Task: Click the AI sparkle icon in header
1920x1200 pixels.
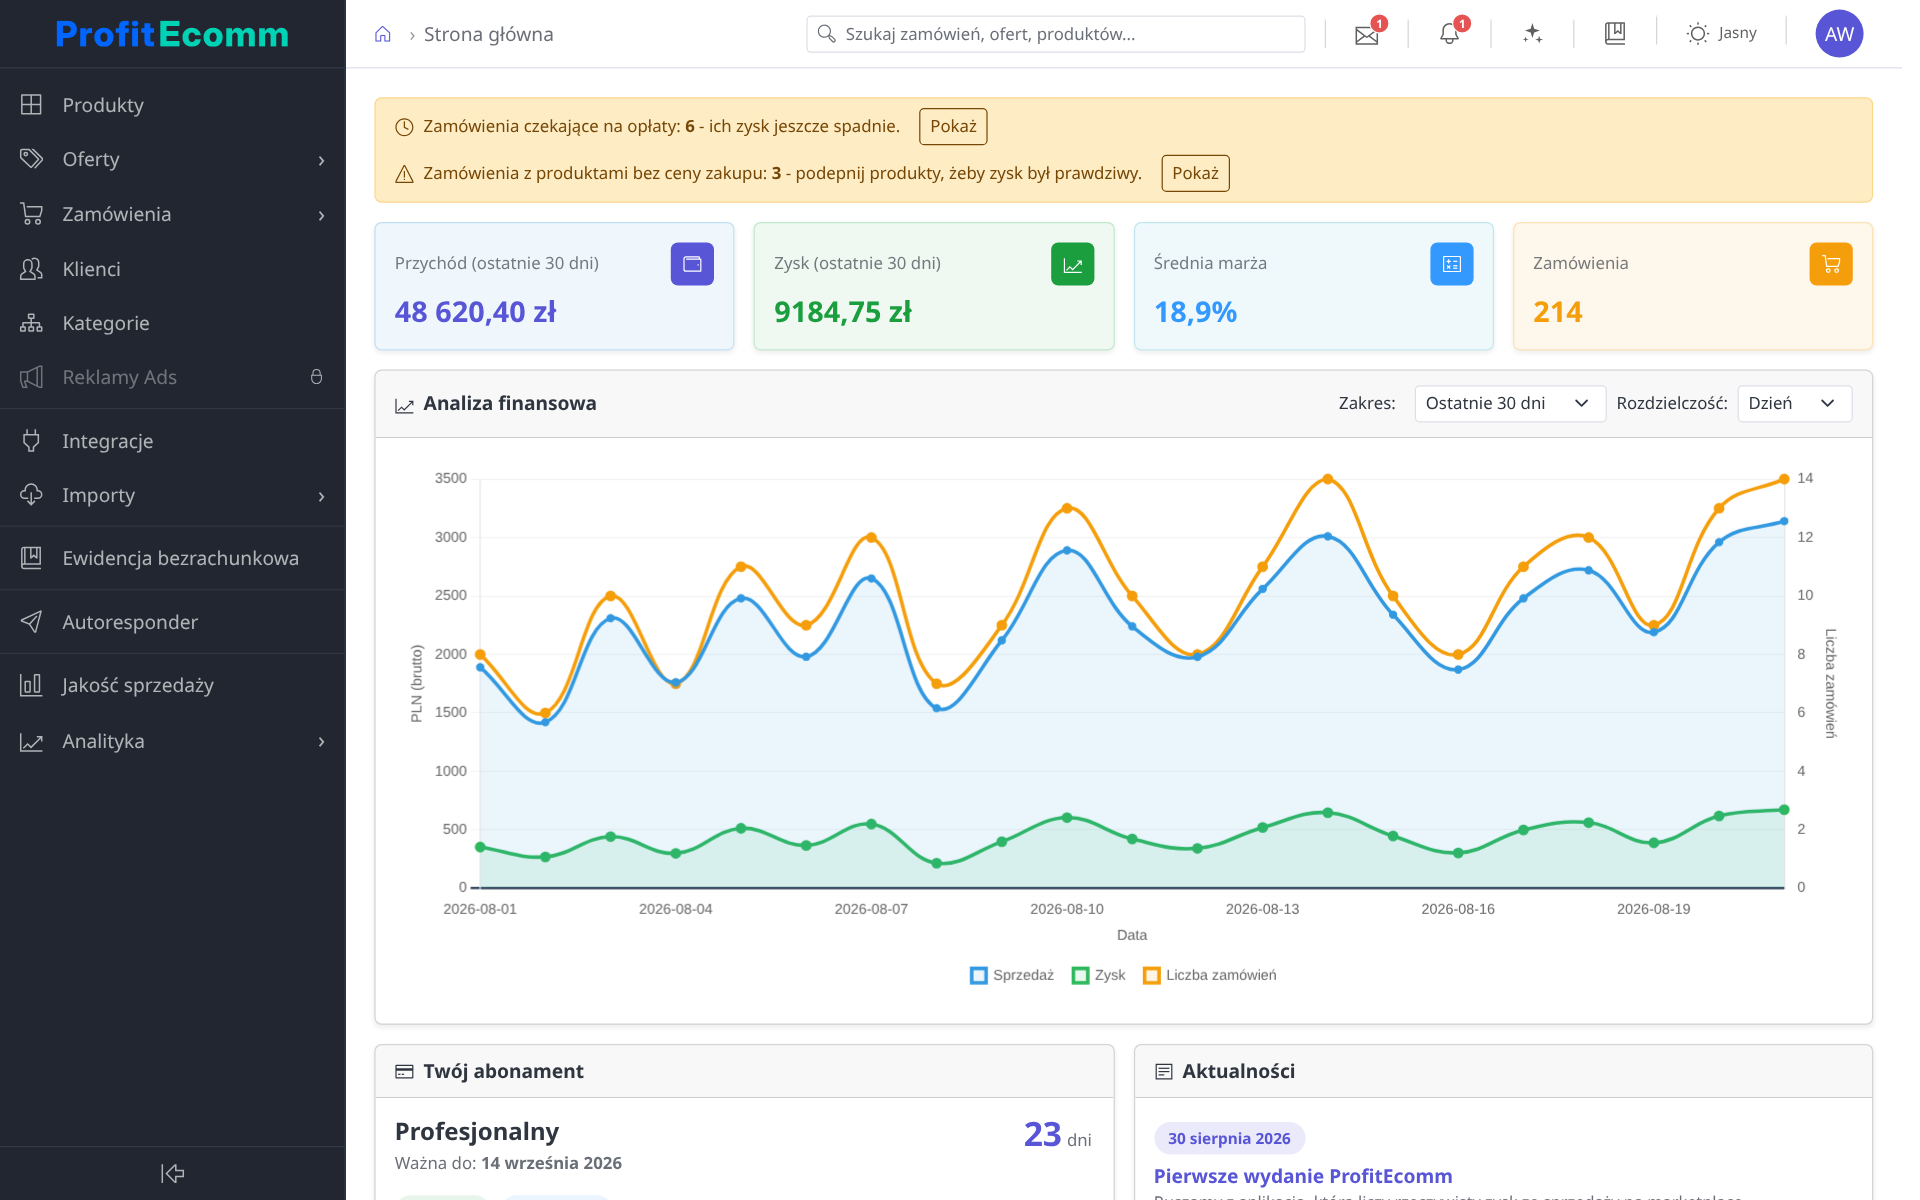Action: [1532, 34]
